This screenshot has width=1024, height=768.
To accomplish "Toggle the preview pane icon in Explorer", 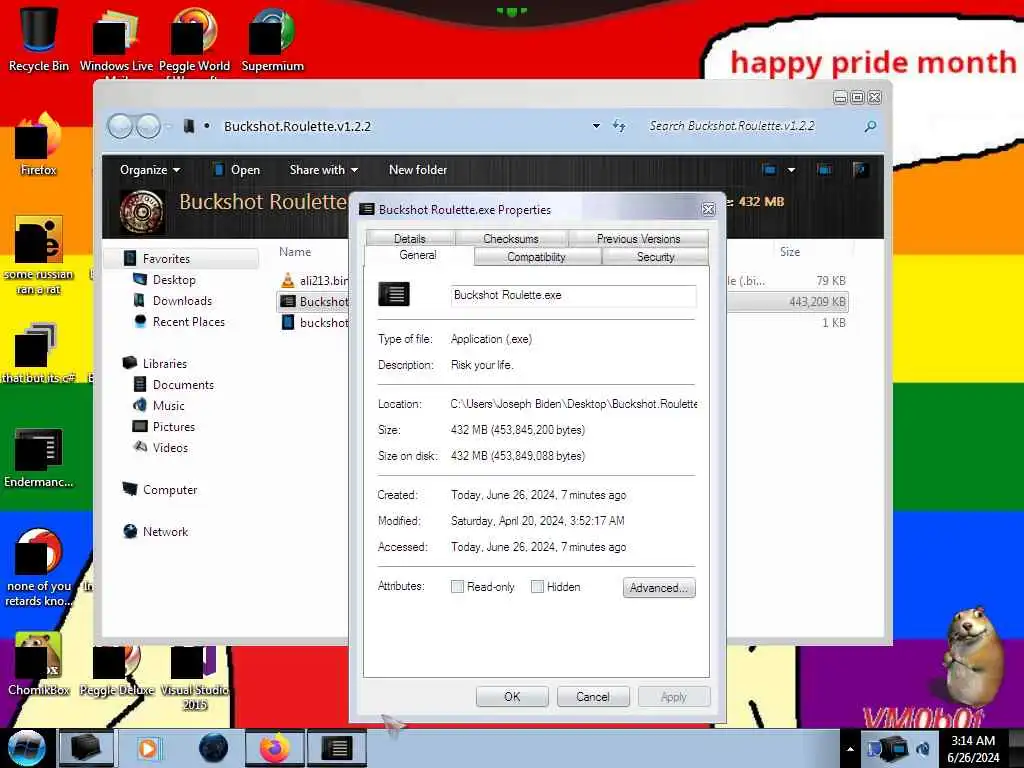I will [824, 170].
